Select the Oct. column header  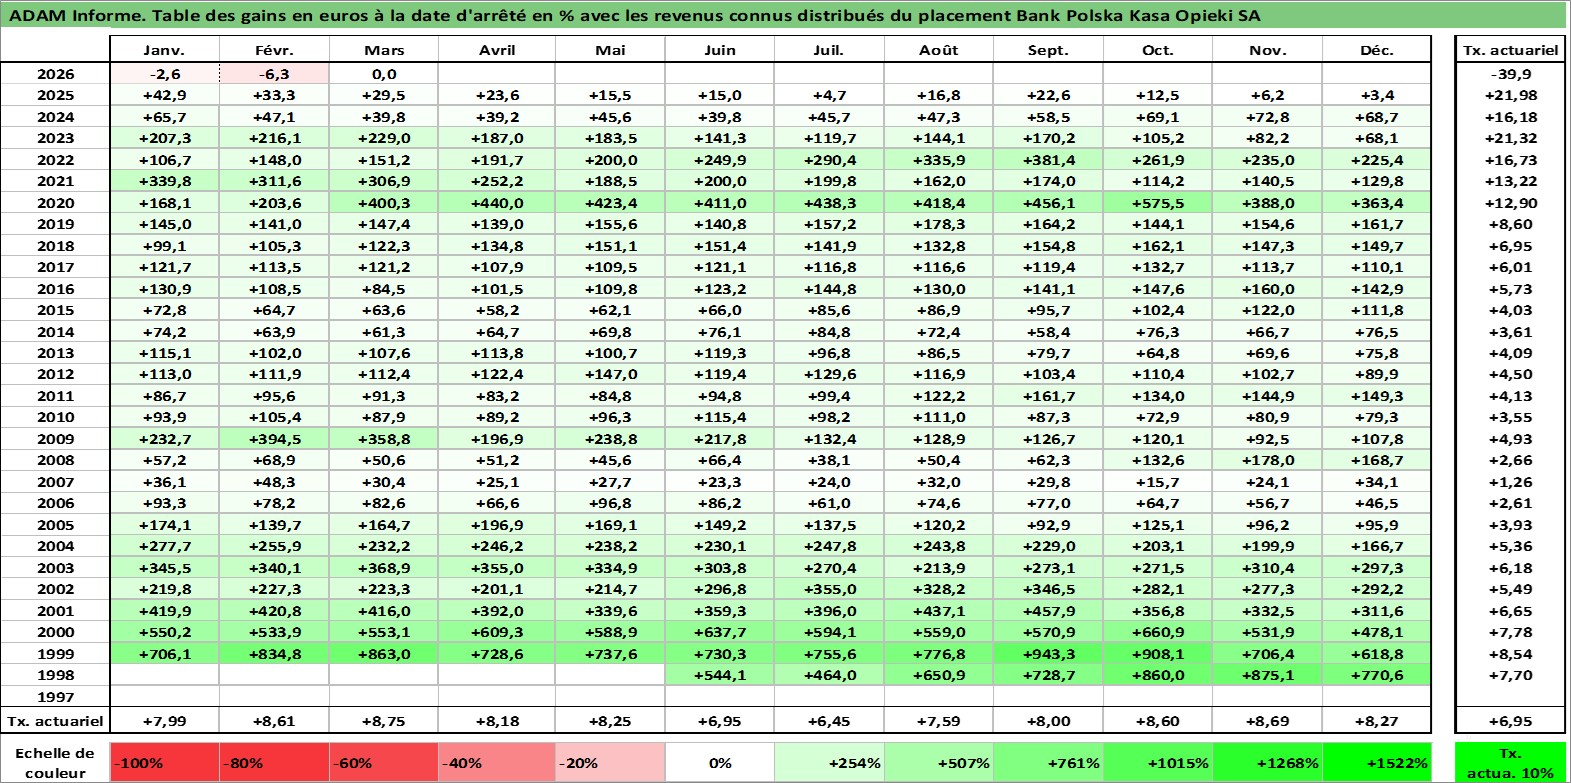[x=1158, y=50]
